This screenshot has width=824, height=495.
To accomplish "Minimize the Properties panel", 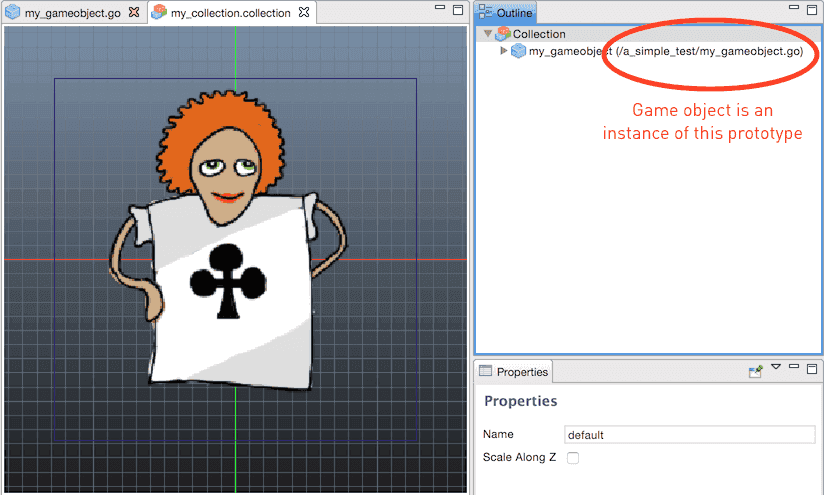I will click(x=794, y=366).
